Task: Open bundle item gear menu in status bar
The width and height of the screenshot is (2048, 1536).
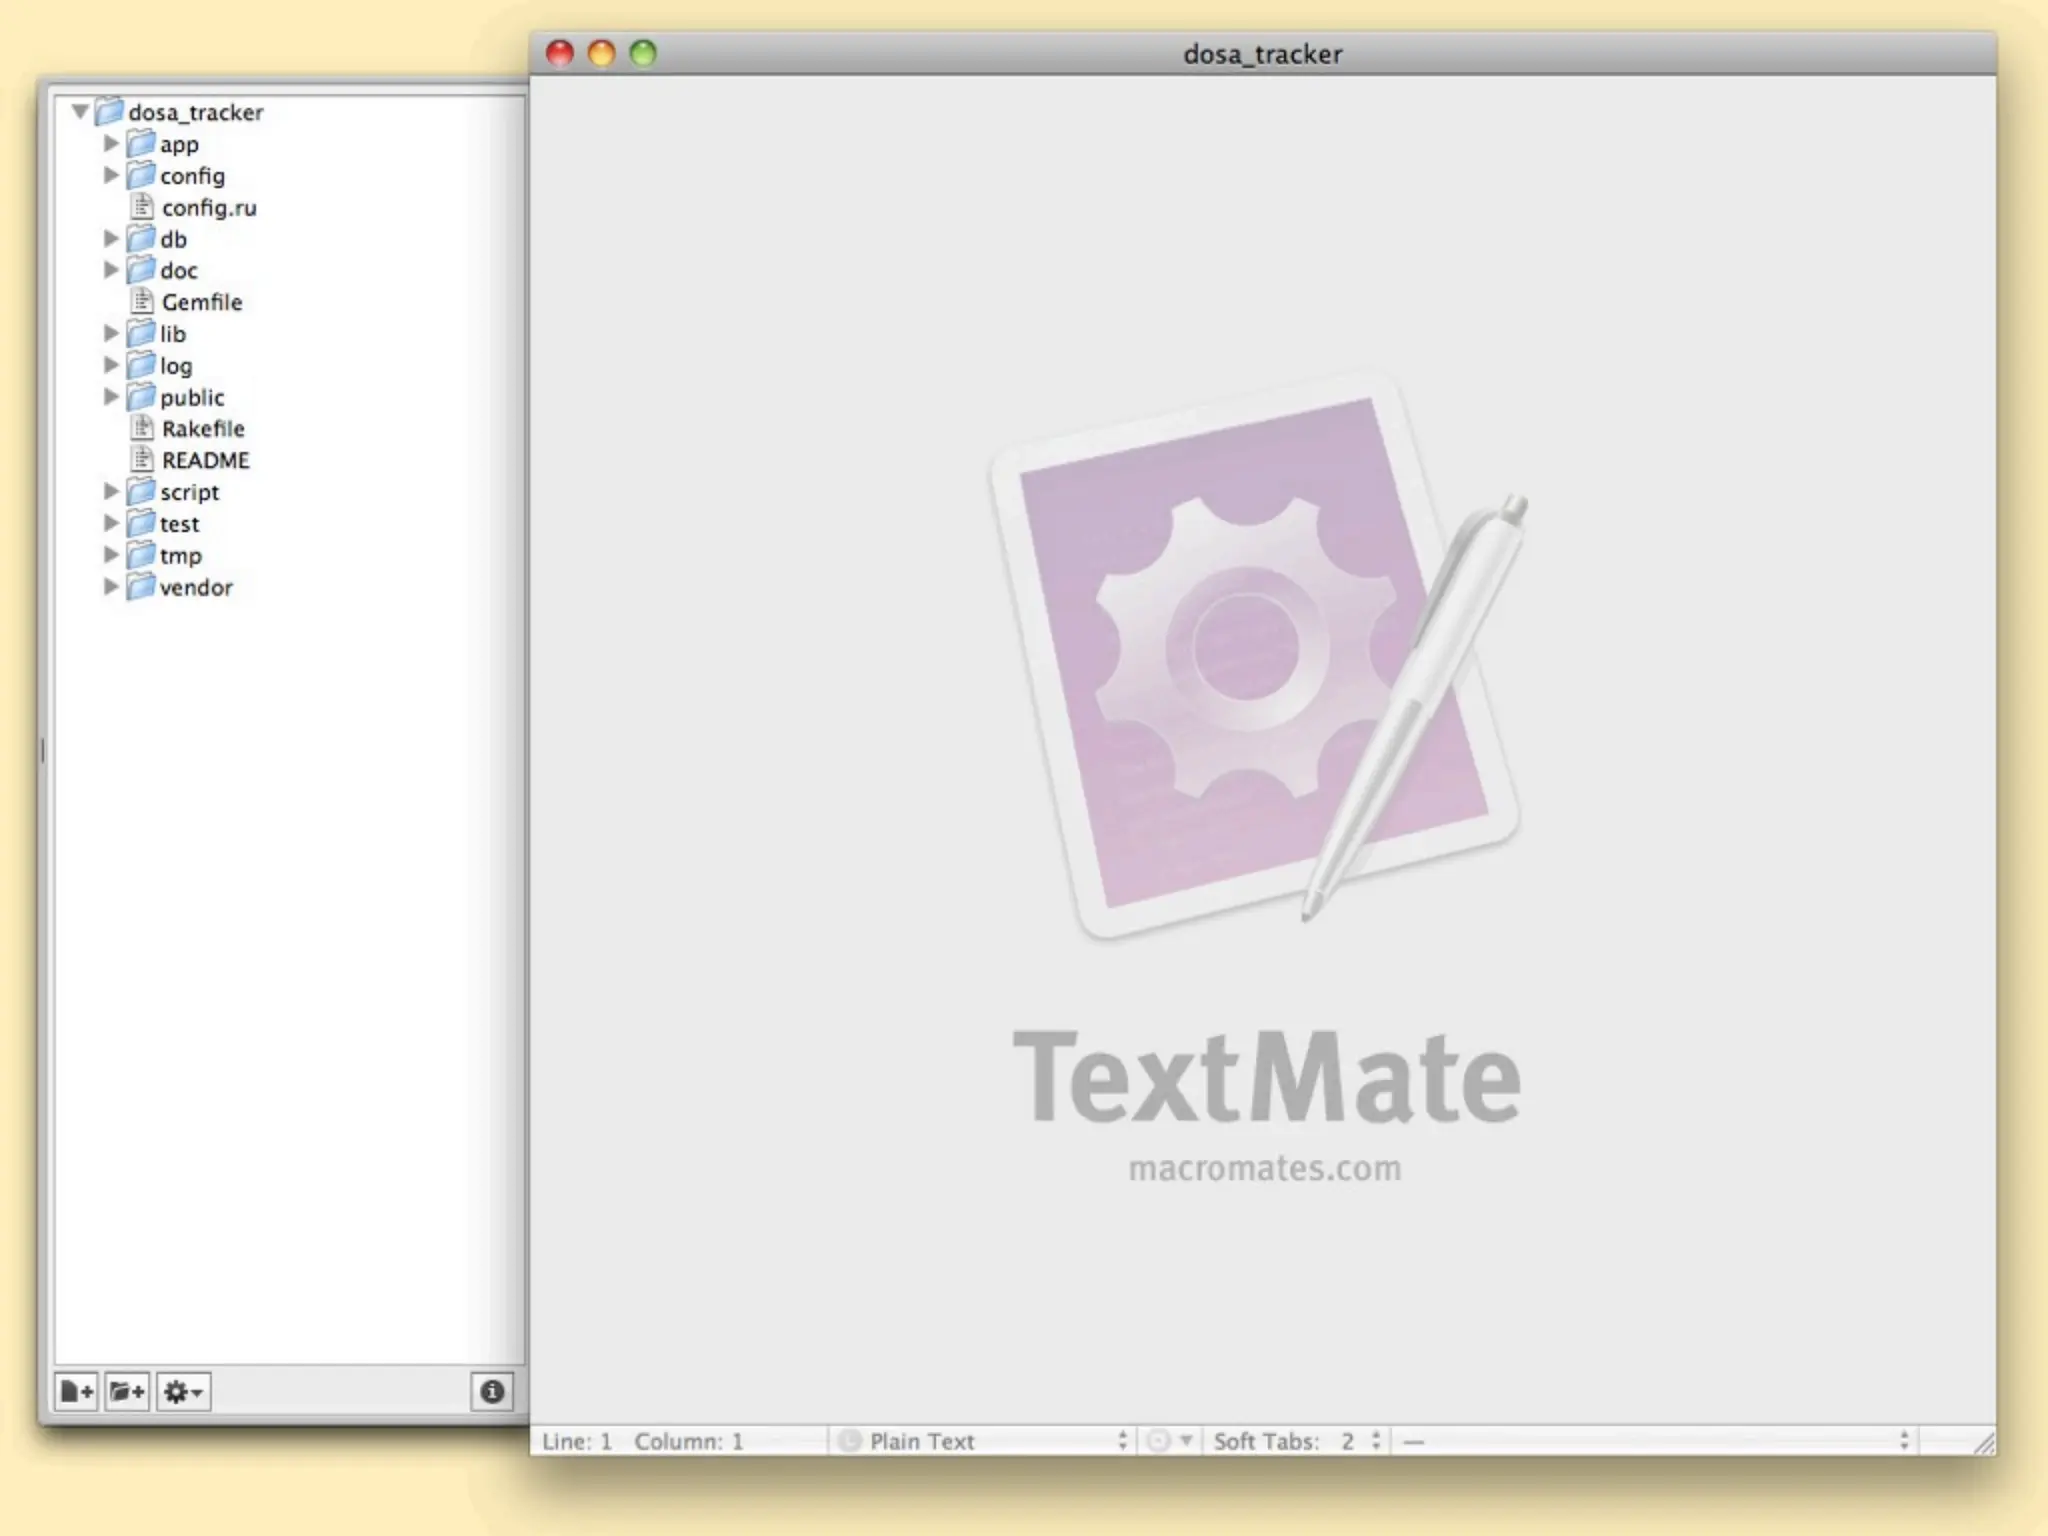Action: pos(1168,1441)
